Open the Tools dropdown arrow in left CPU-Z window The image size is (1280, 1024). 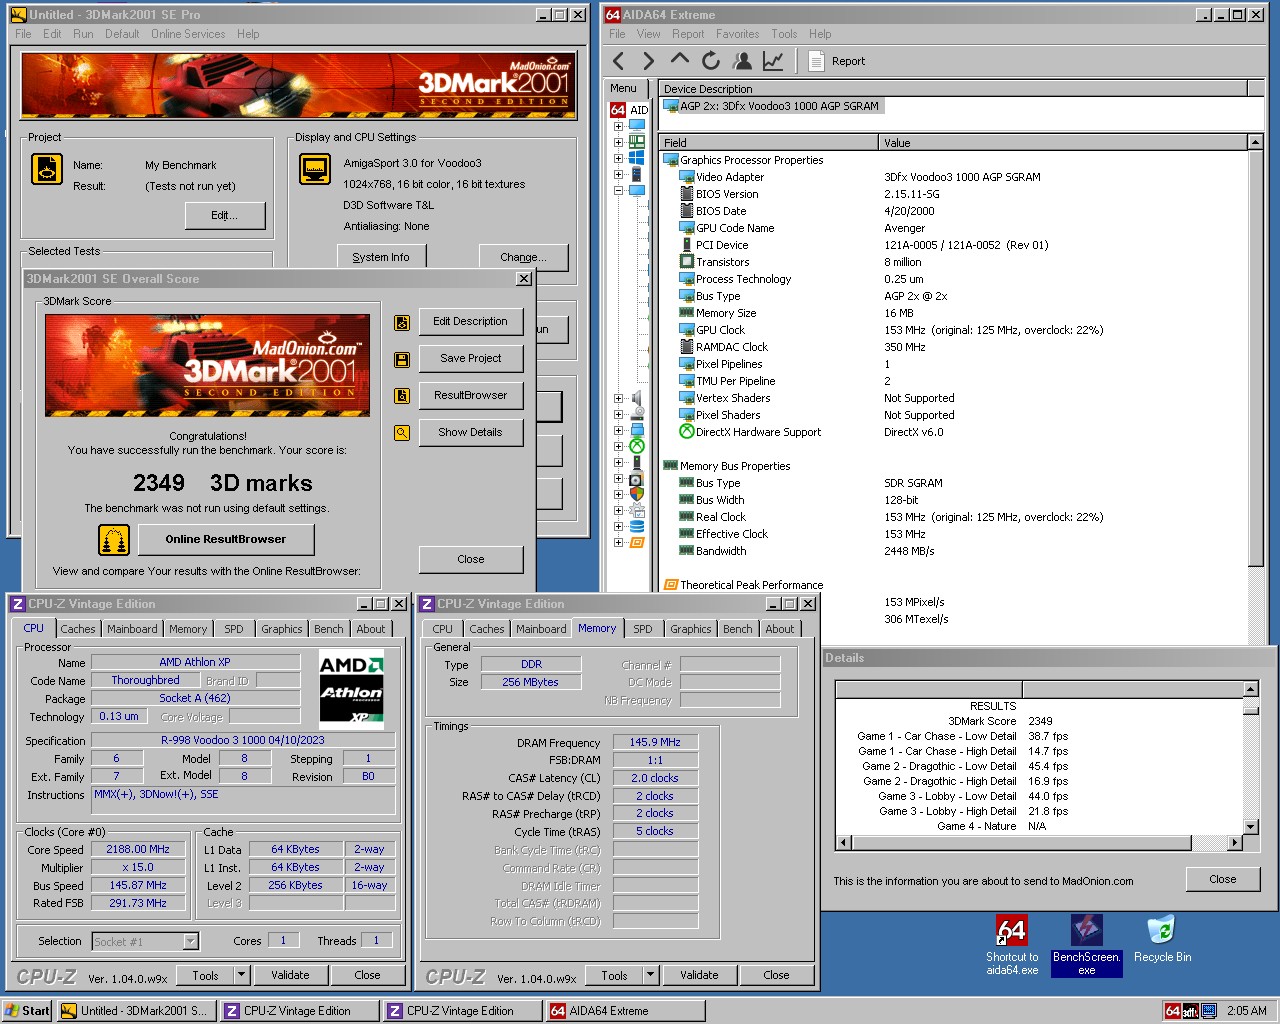[241, 975]
